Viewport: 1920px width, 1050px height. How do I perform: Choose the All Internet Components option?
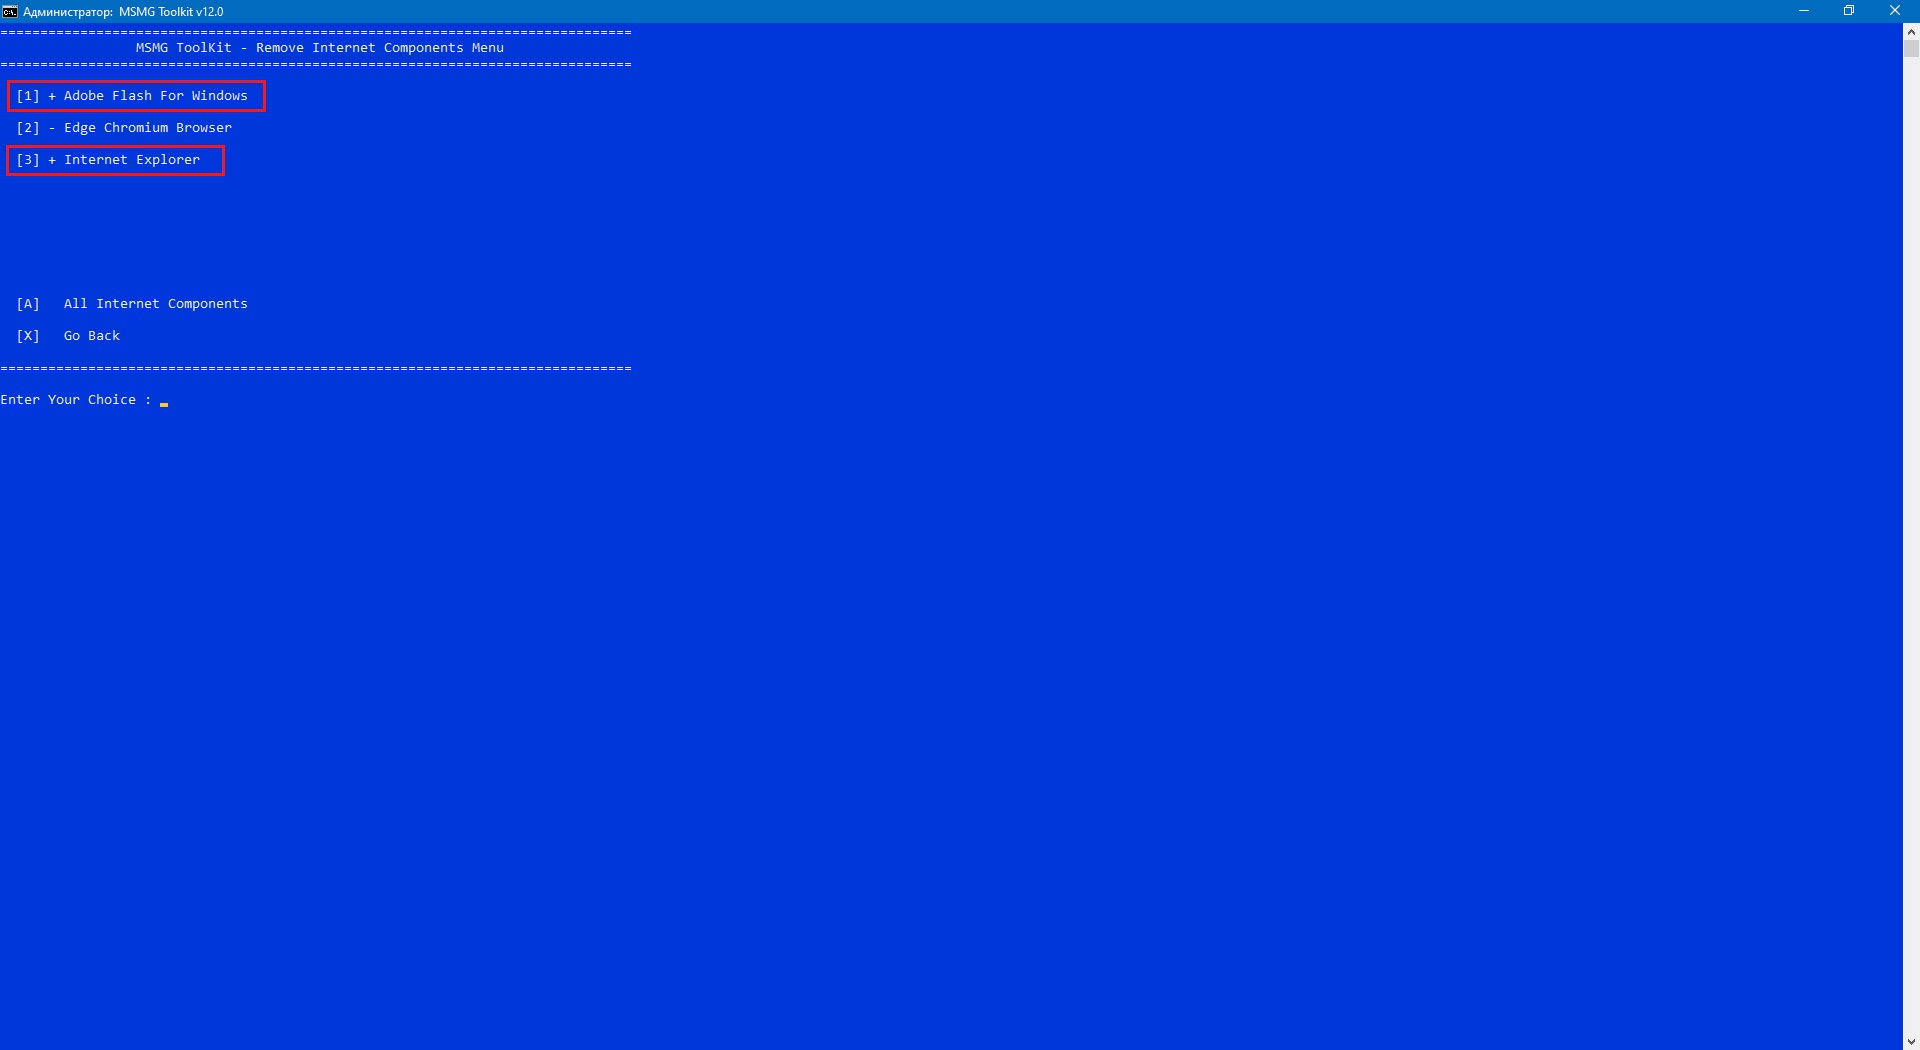132,304
